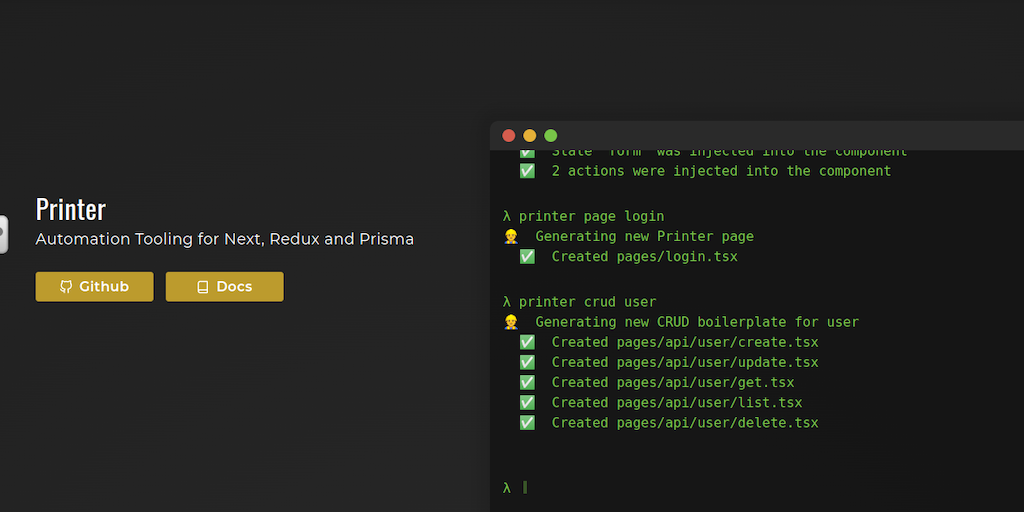The width and height of the screenshot is (1024, 512).
Task: Click the green terminal window dot
Action: click(551, 136)
